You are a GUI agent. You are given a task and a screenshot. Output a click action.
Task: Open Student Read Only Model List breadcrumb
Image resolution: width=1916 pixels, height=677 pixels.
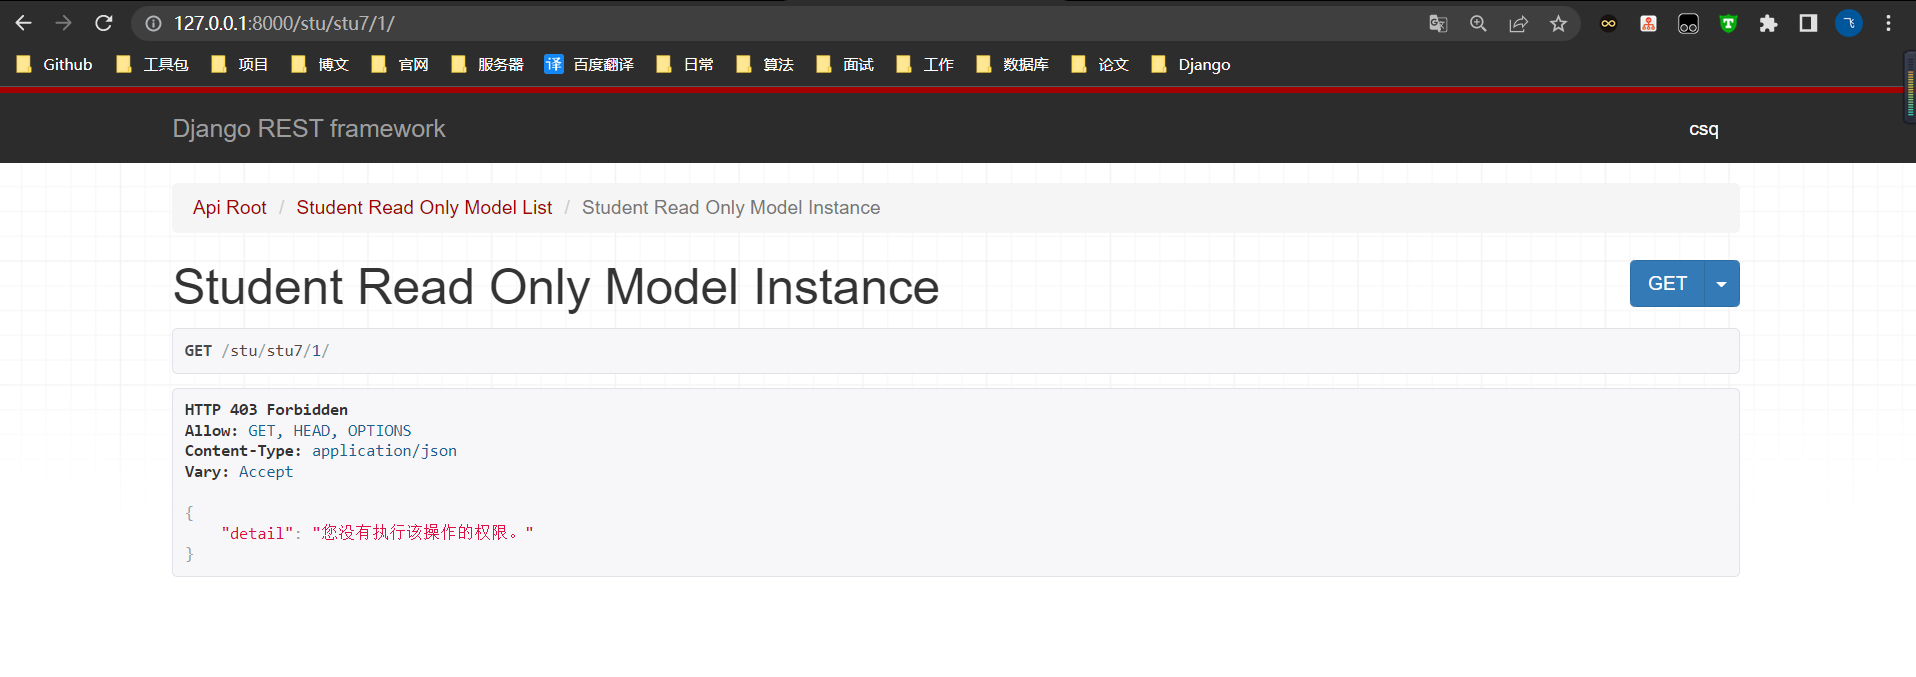424,207
